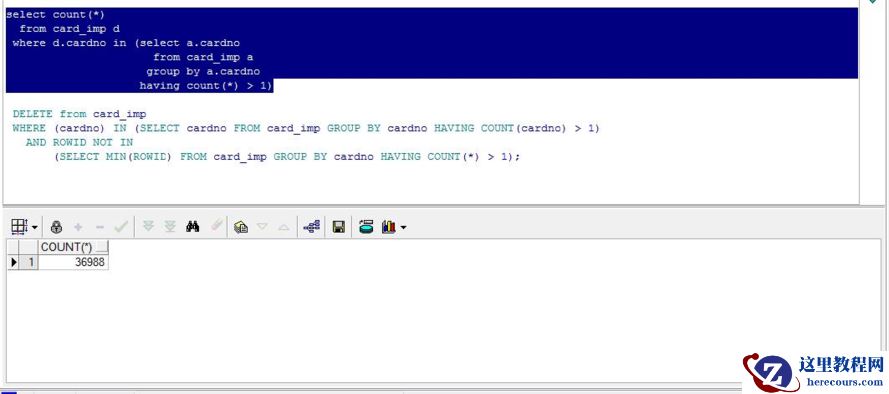Click the Fetch last page arrows
The width and height of the screenshot is (889, 394).
(x=170, y=227)
